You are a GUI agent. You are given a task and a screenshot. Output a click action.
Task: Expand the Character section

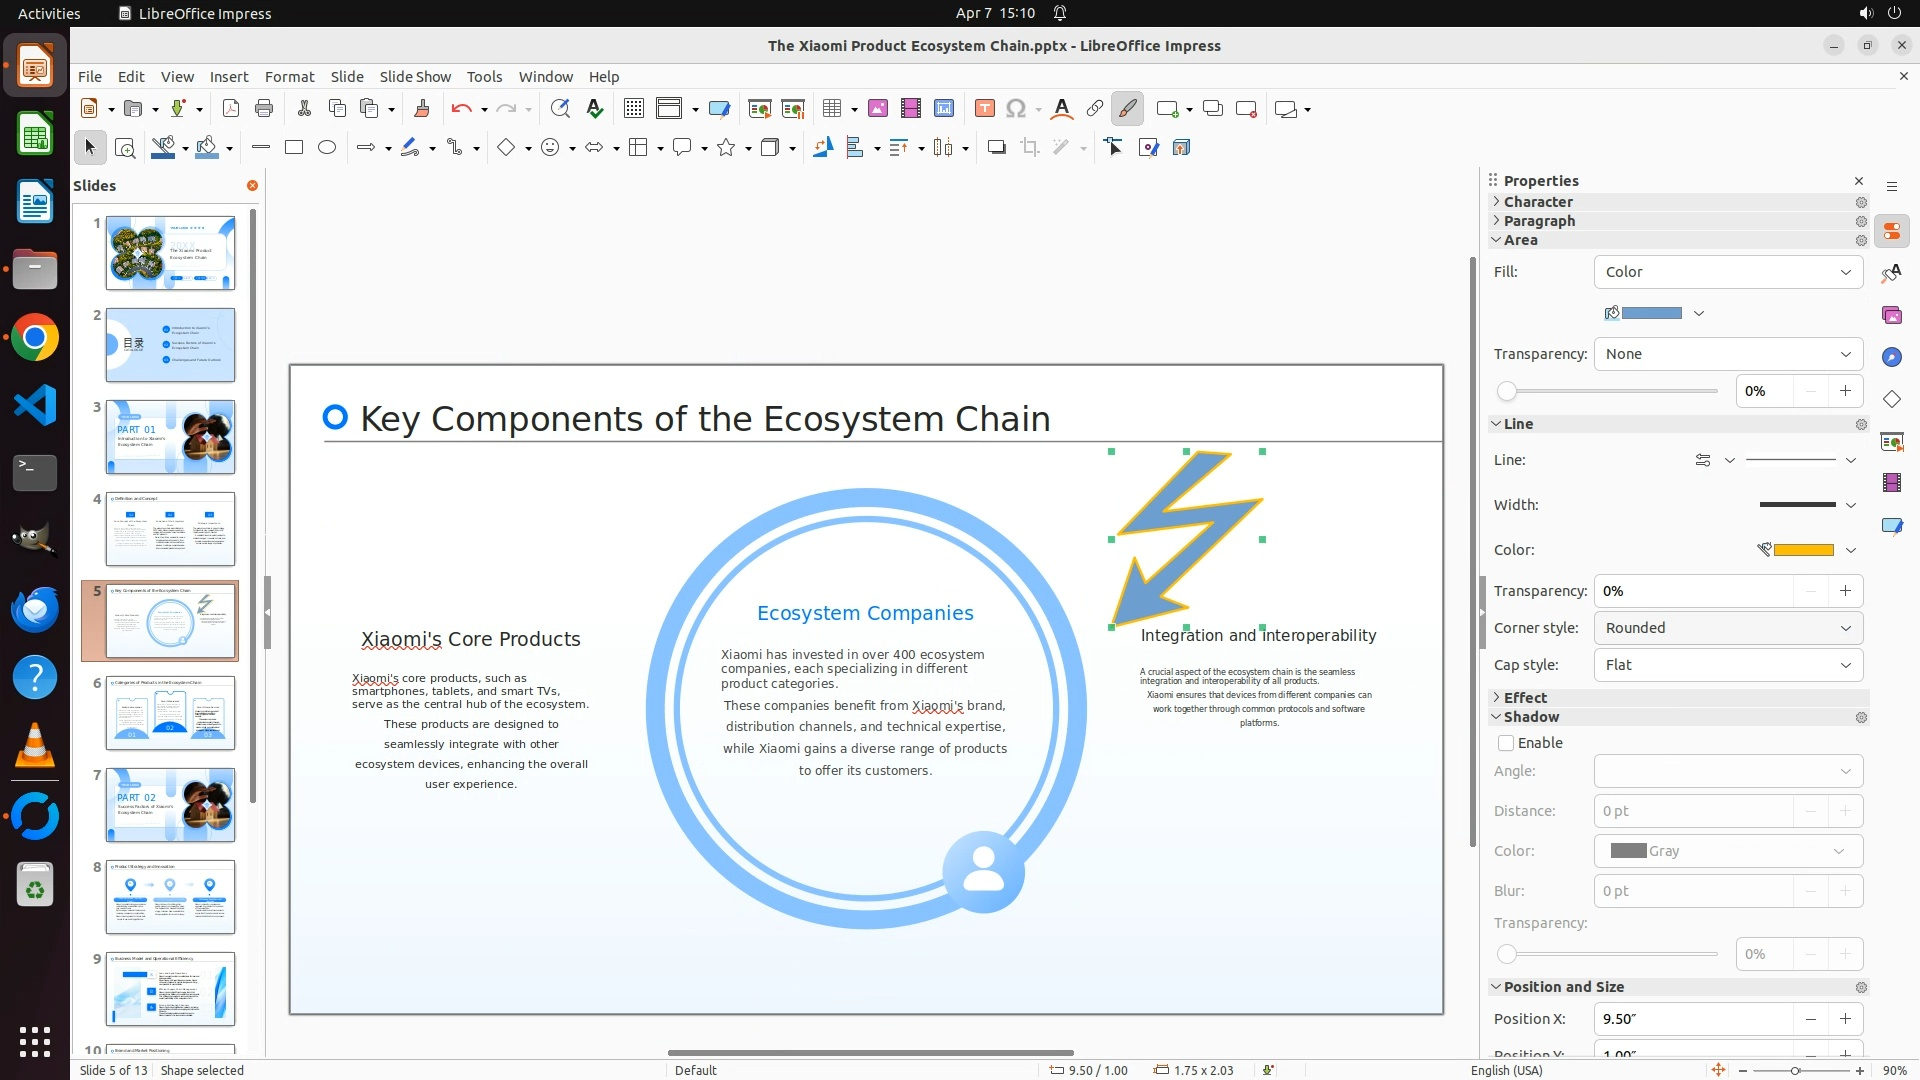(x=1538, y=202)
